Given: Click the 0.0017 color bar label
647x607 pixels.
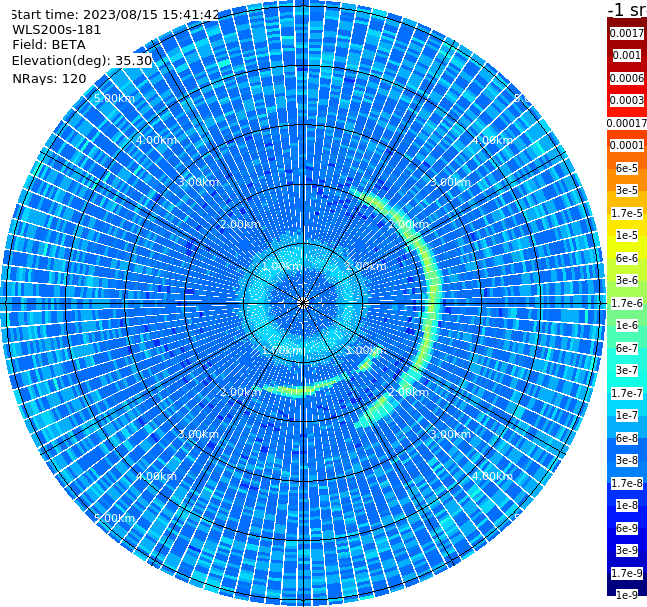Looking at the screenshot, I should coord(626,33).
